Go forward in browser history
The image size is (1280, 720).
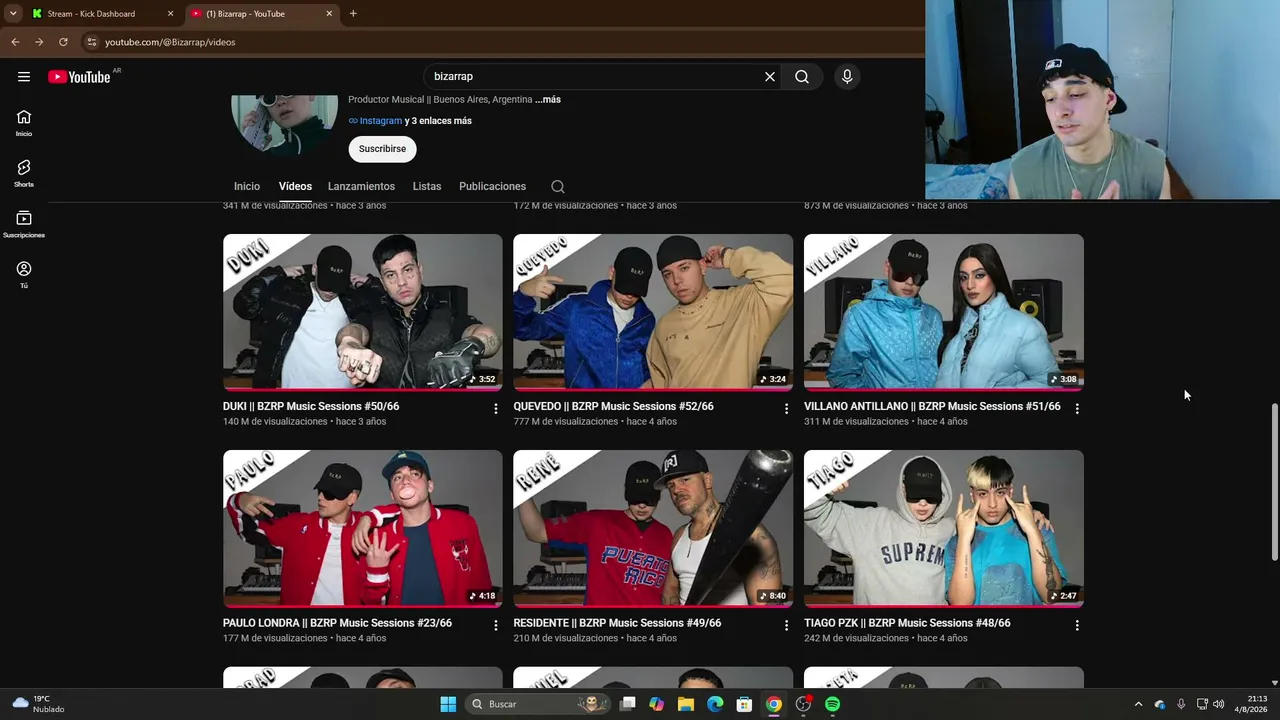point(39,42)
